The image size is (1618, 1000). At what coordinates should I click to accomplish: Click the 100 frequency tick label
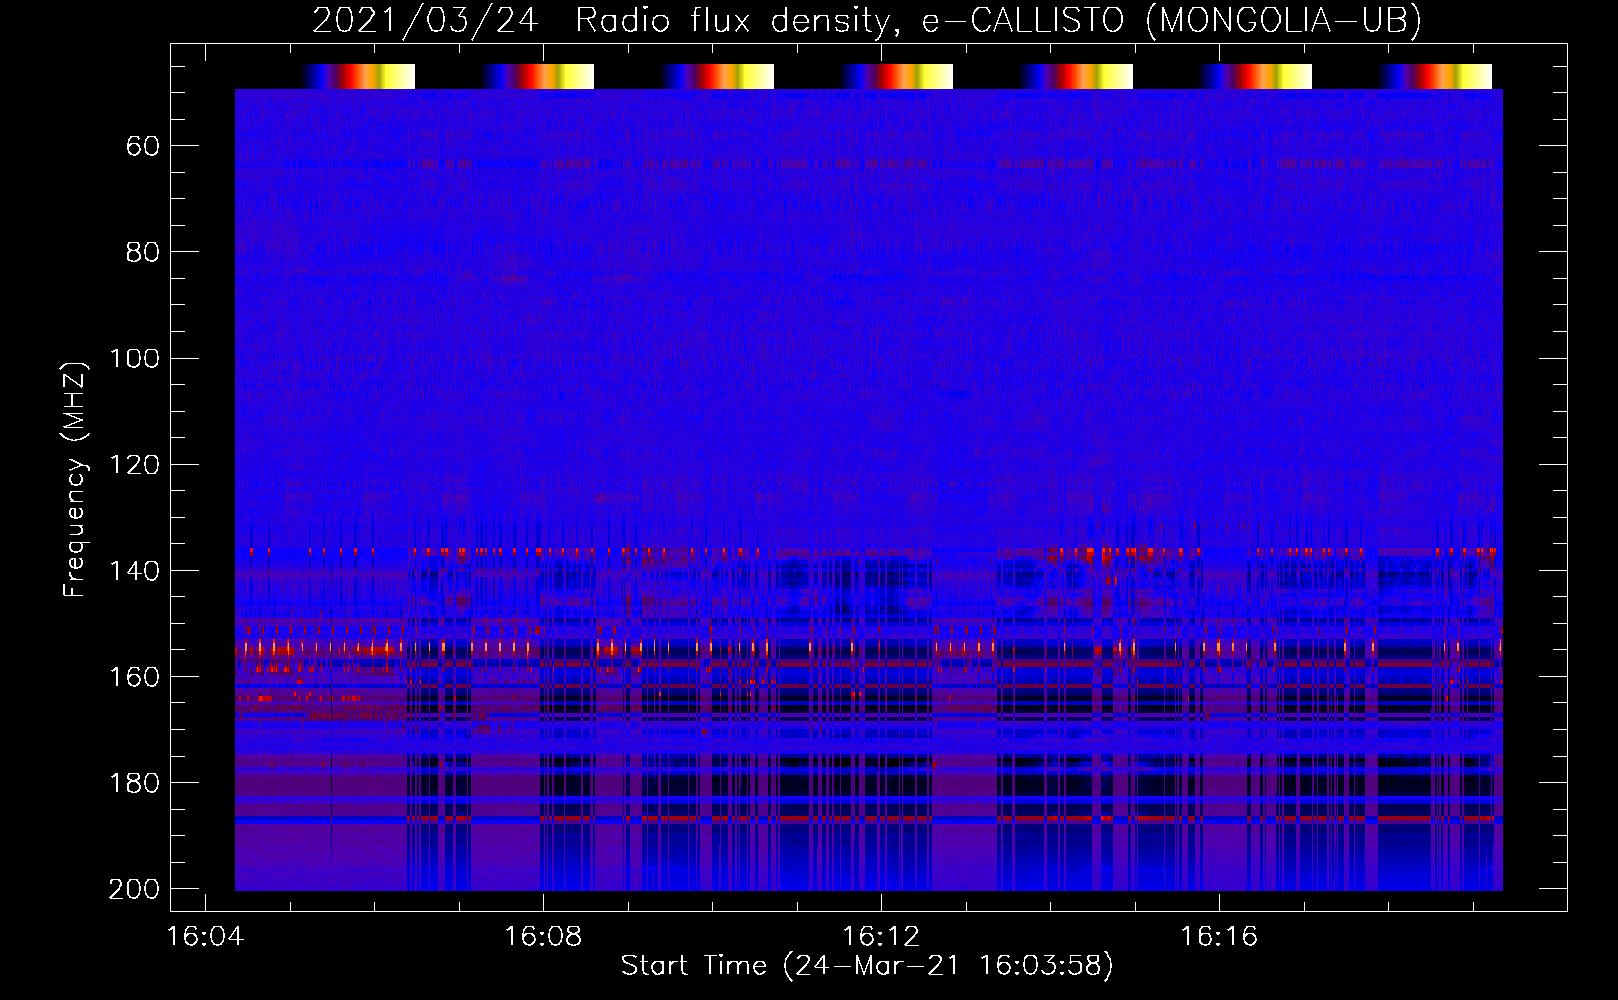click(x=134, y=359)
